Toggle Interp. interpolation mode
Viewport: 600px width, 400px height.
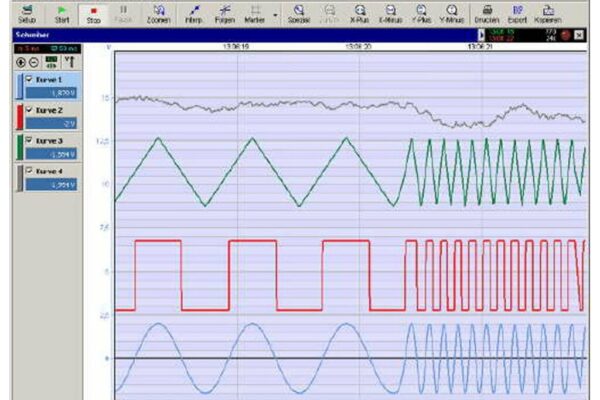(194, 13)
